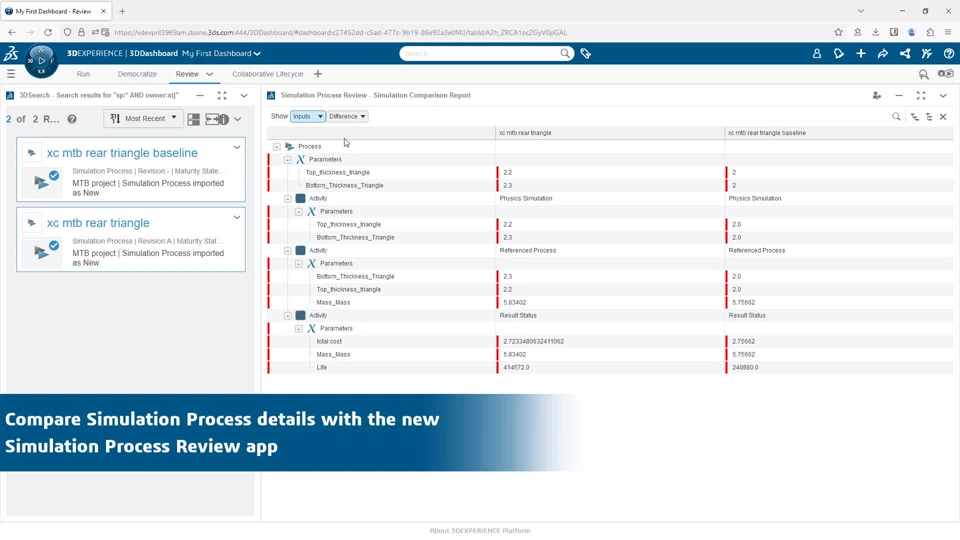Select the Review tab
This screenshot has width=960, height=540.
[x=187, y=74]
